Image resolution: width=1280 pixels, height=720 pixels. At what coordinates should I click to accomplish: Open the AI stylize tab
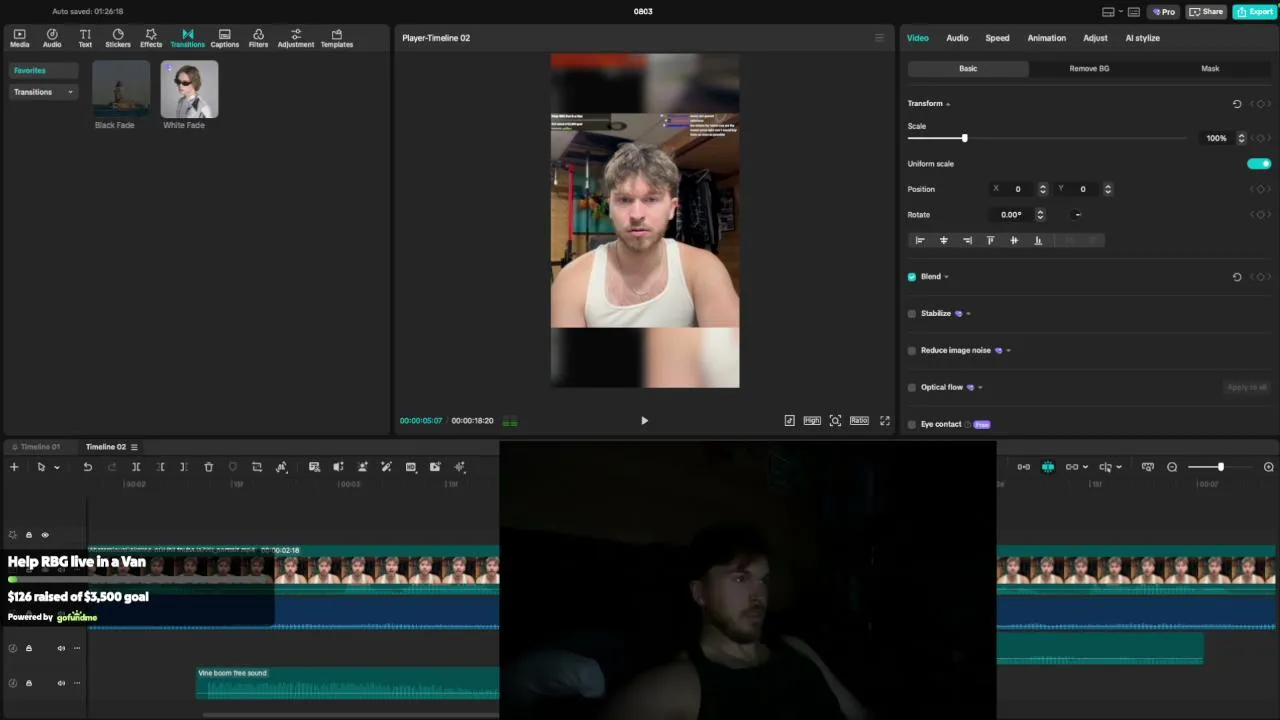point(1142,38)
